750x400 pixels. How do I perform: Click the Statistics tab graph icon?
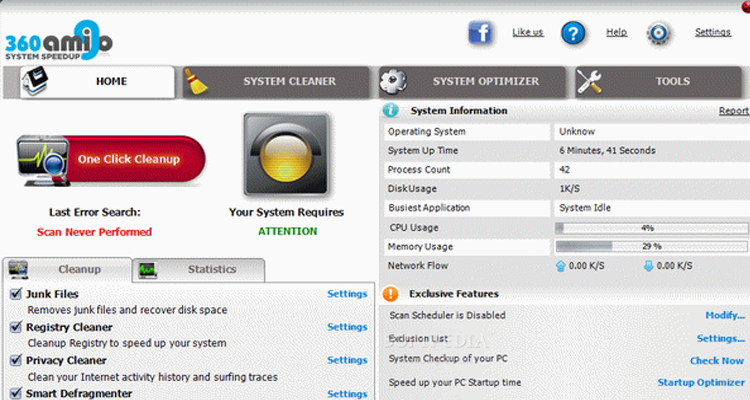(147, 270)
